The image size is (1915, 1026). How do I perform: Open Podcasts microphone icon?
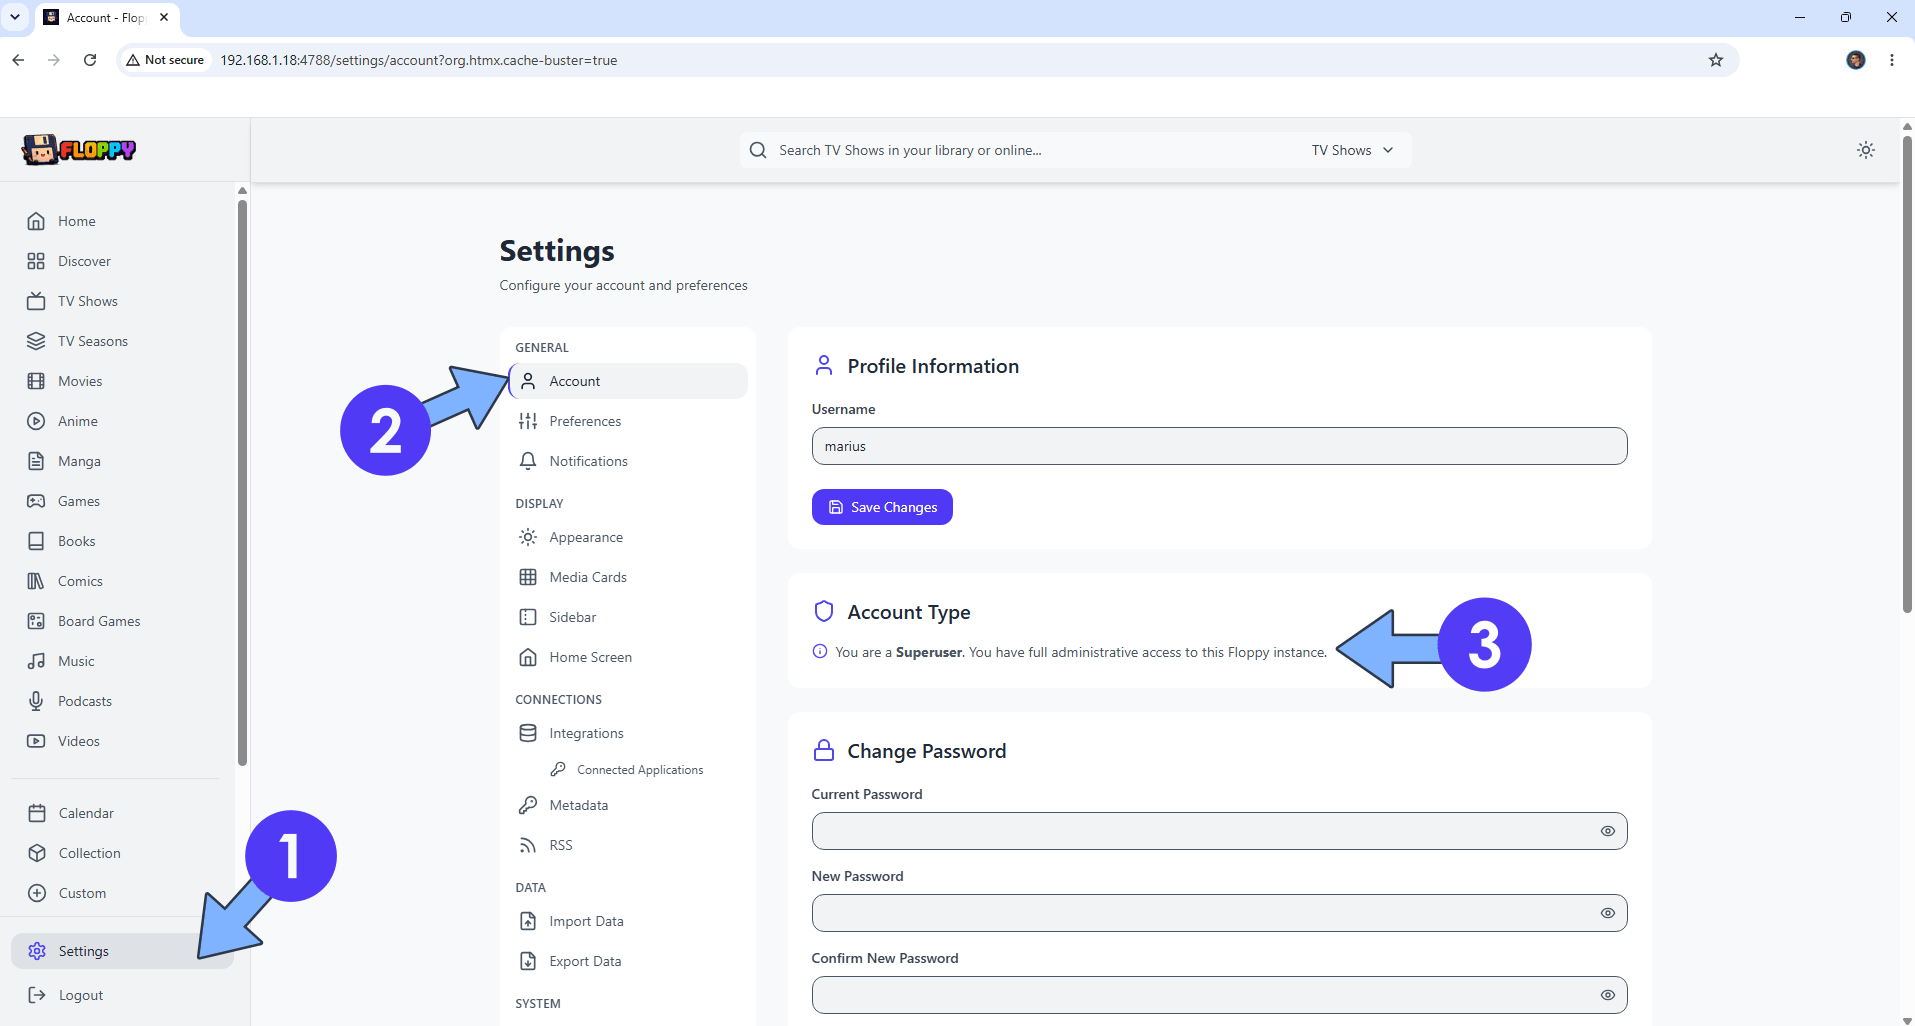36,701
